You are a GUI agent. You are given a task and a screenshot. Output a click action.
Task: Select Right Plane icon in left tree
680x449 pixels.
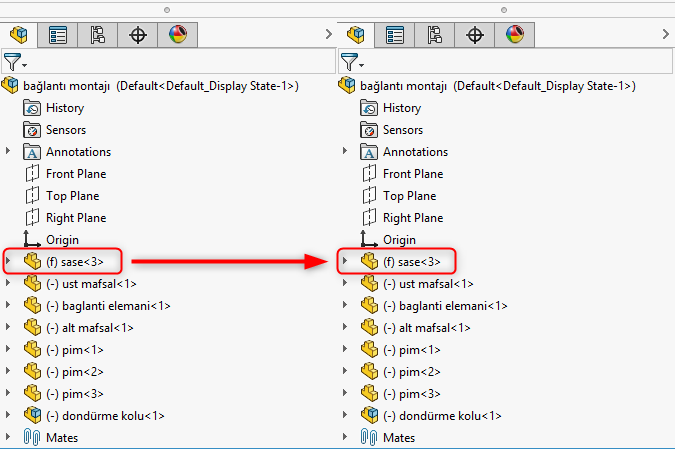coord(32,218)
